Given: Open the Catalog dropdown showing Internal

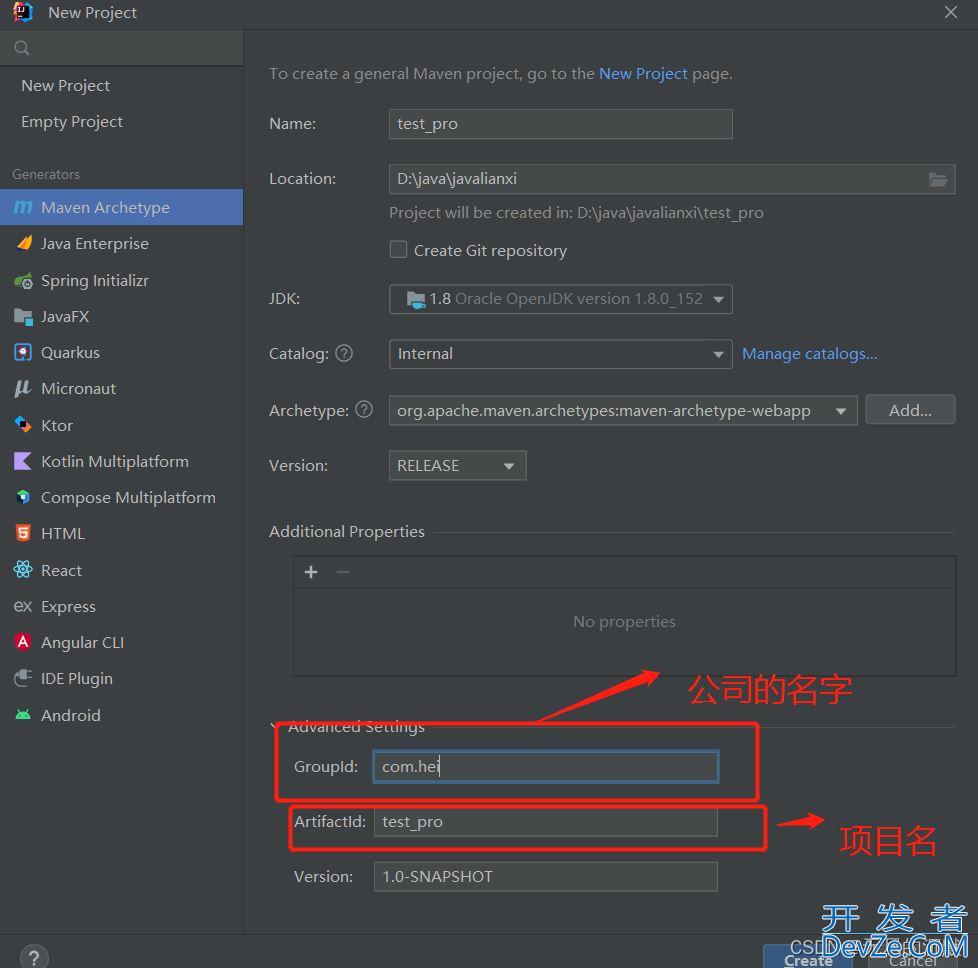Looking at the screenshot, I should click(x=560, y=354).
